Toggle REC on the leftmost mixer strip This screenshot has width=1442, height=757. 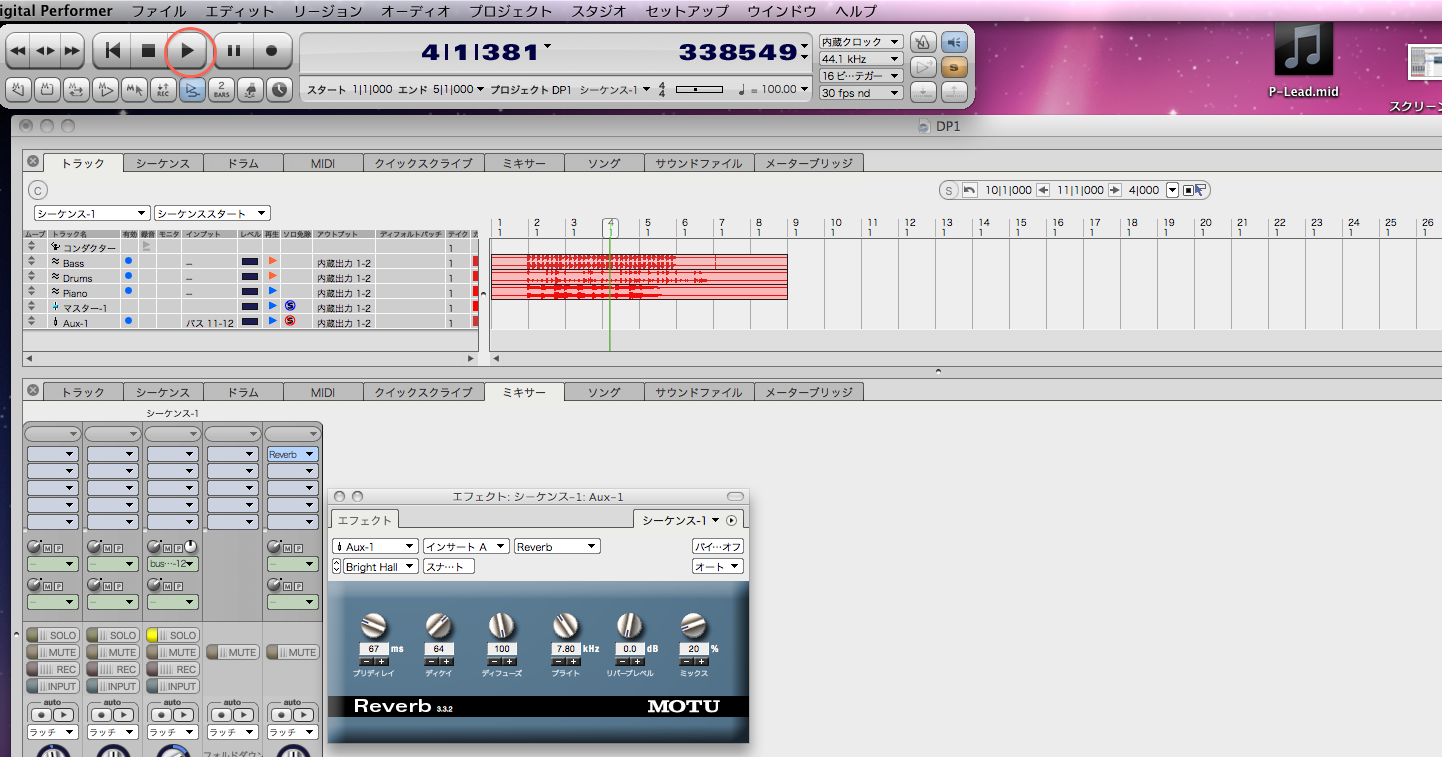(53, 669)
